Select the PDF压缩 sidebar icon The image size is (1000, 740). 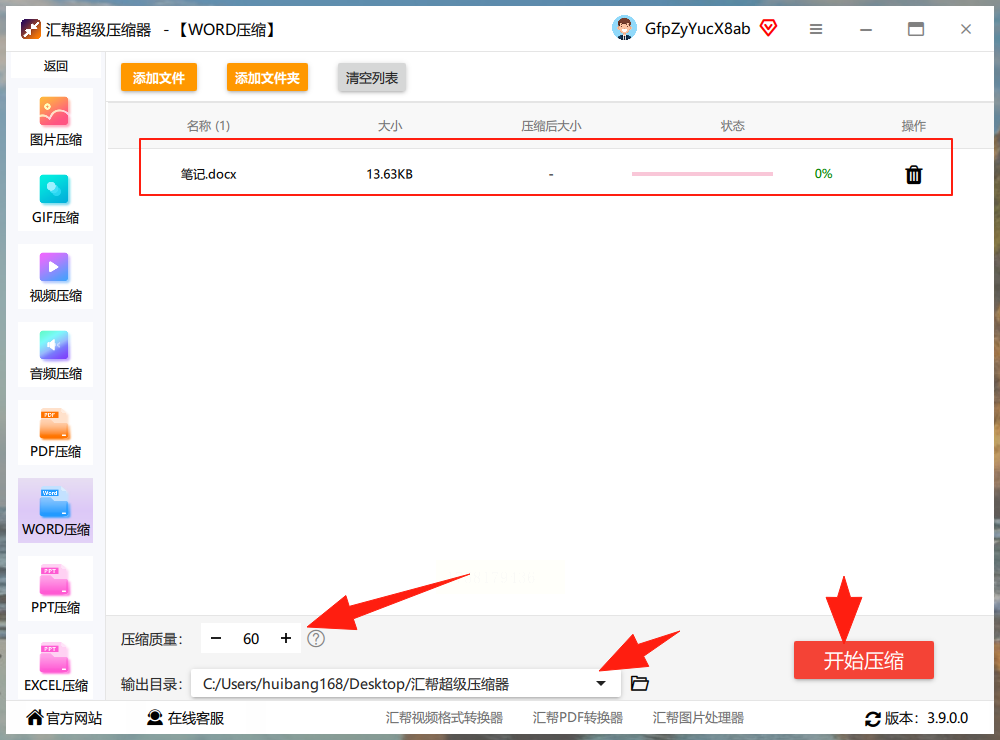tap(55, 433)
